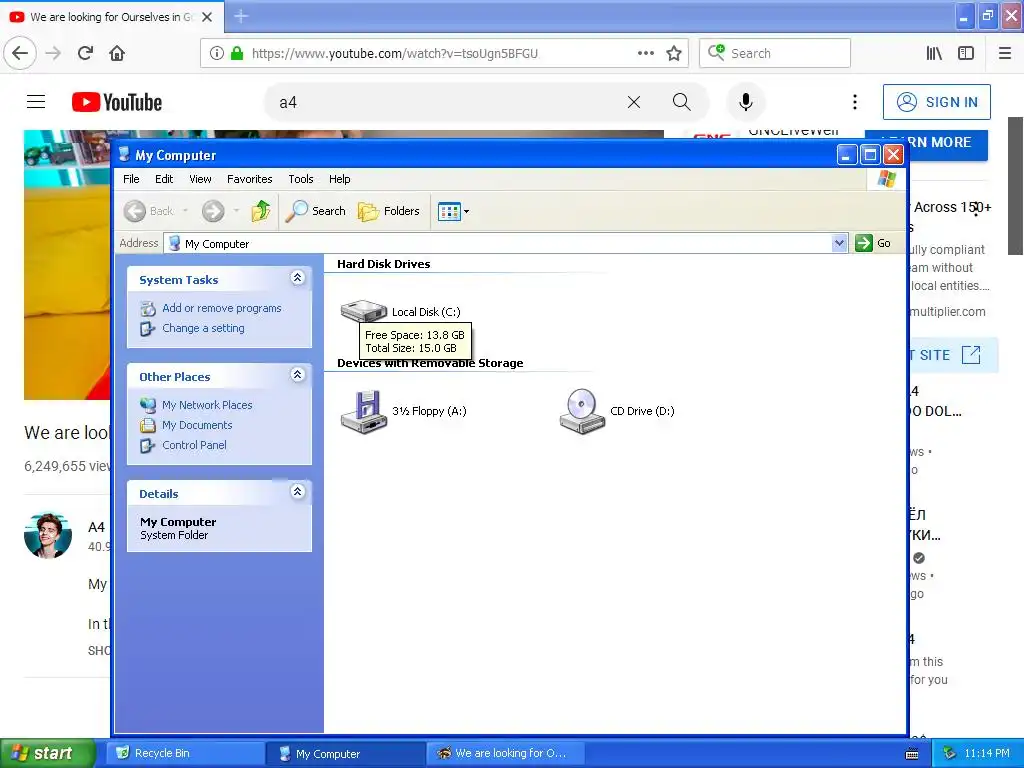This screenshot has width=1024, height=768.
Task: Switch to Firefox taskbar item
Action: point(506,753)
